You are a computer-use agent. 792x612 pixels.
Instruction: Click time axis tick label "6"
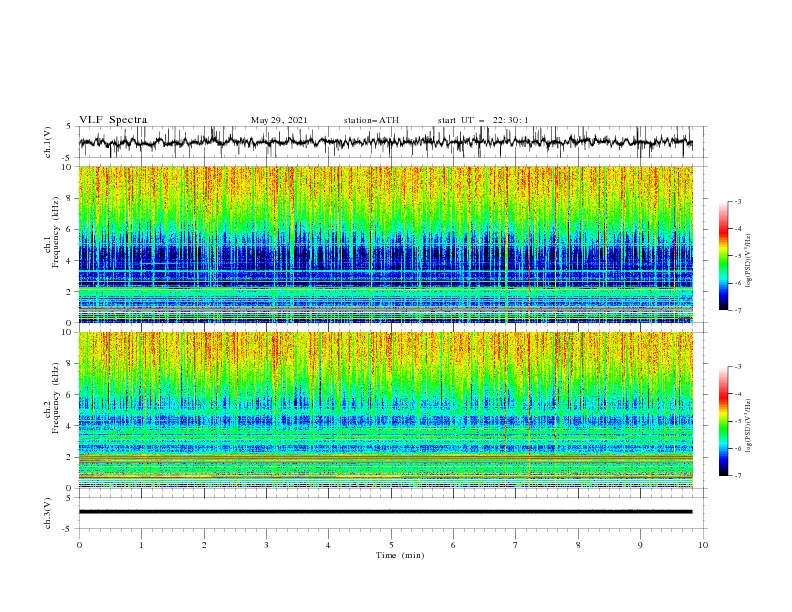click(x=453, y=545)
